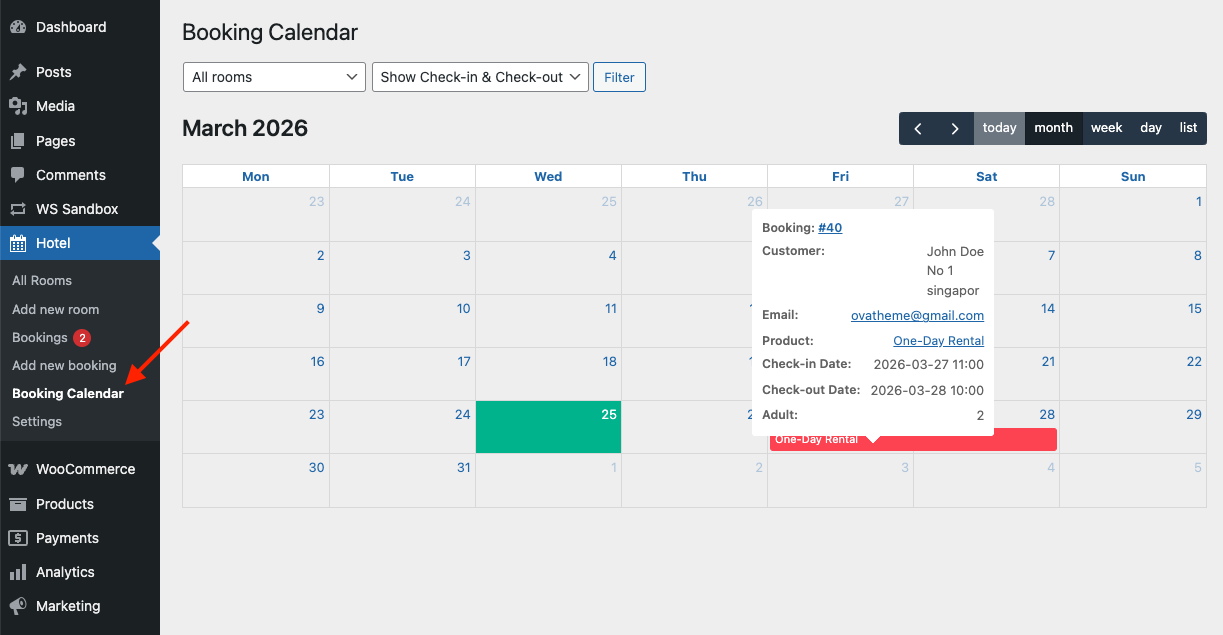Go to previous month arrow

point(918,128)
